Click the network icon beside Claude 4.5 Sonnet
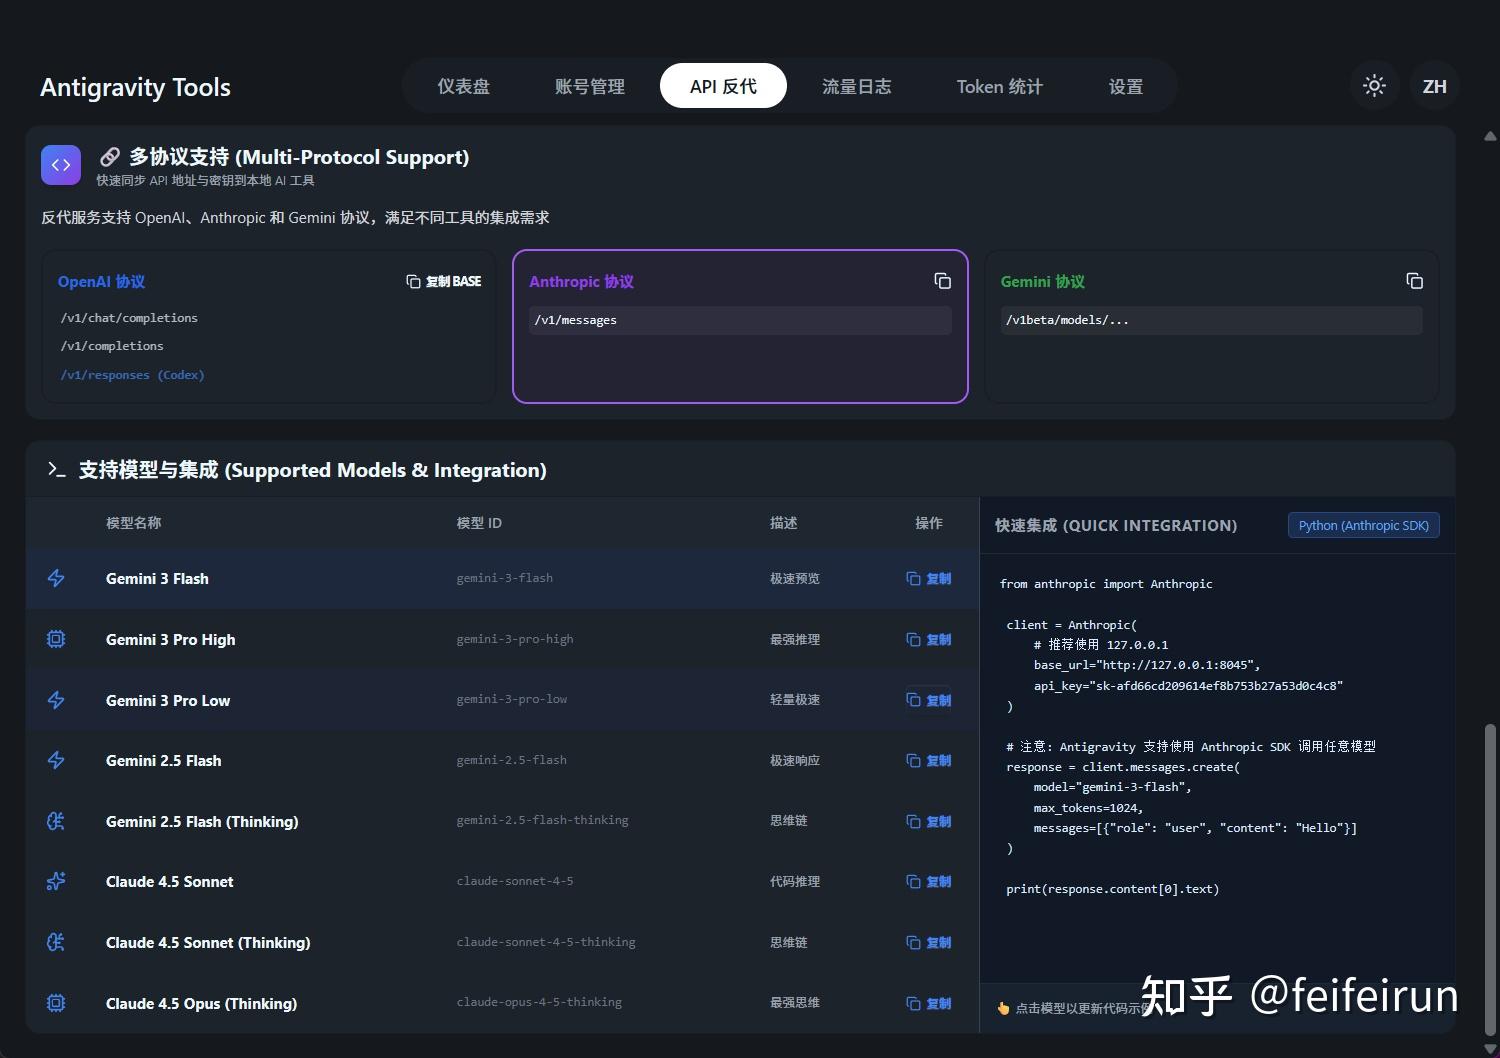 click(56, 881)
